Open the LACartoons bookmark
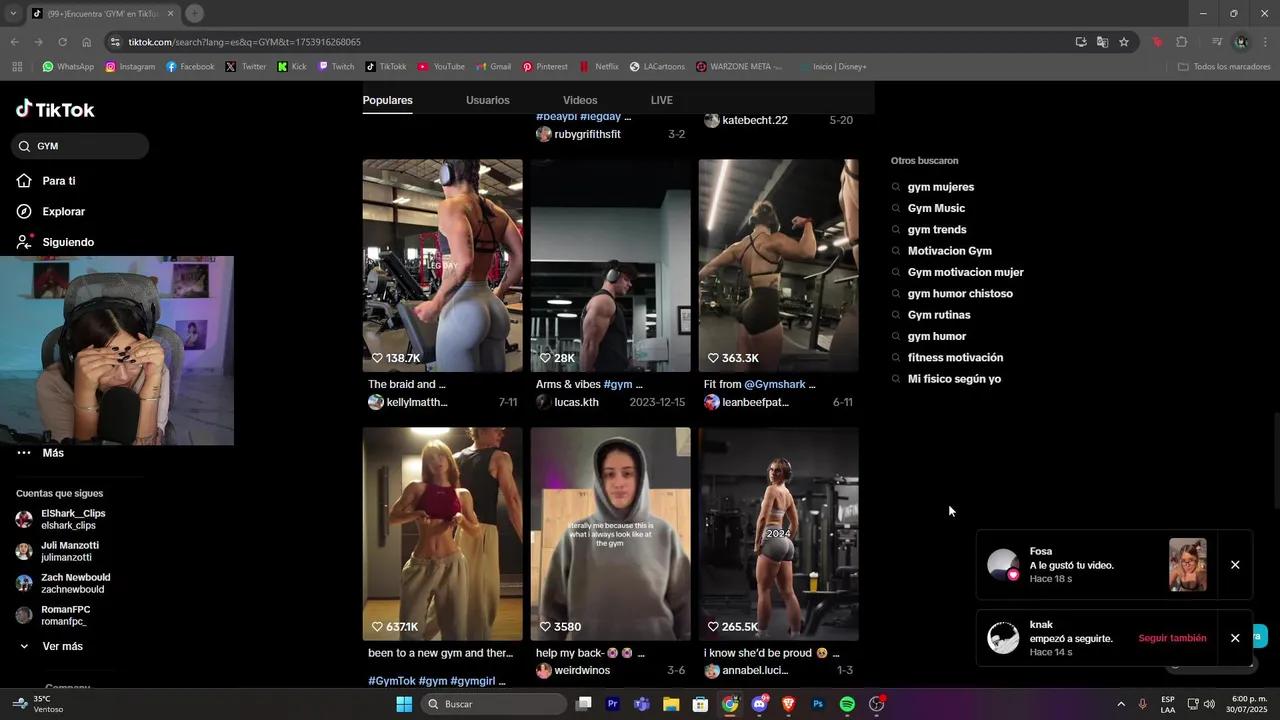Screen dimensions: 1280x720 657,67
